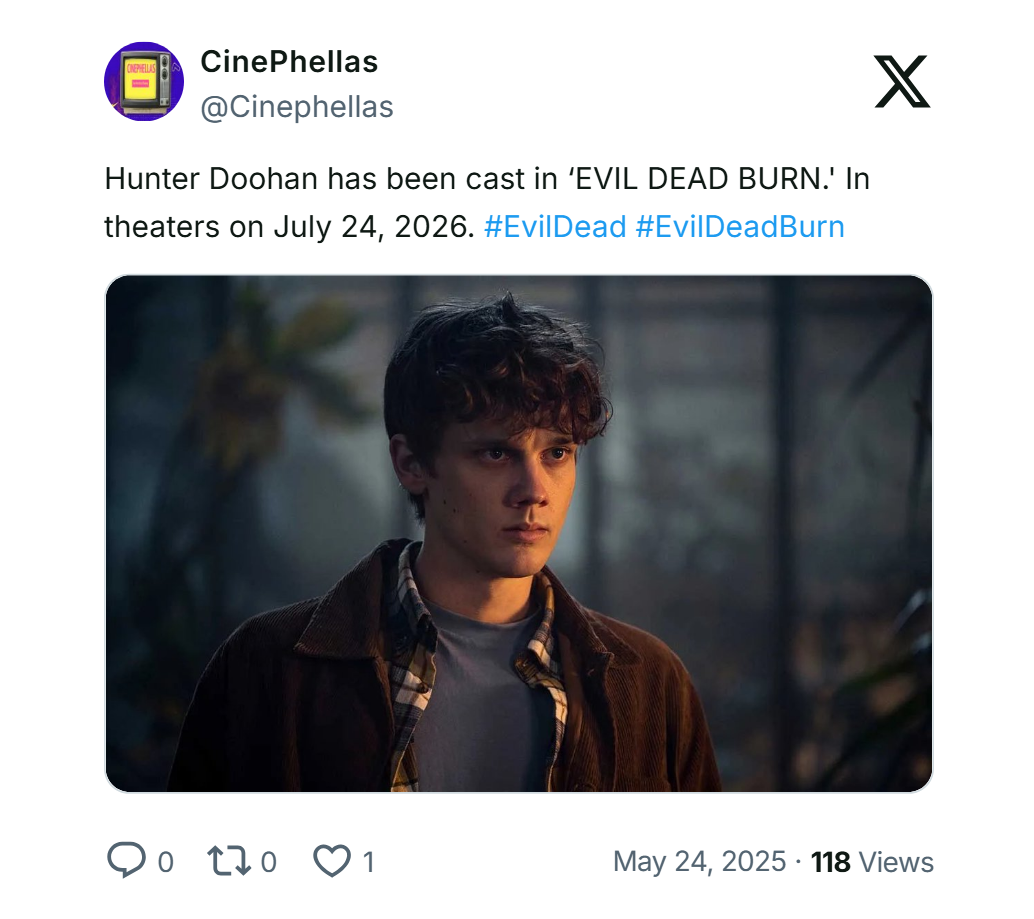Click the @Cinephellas handle

(x=296, y=106)
